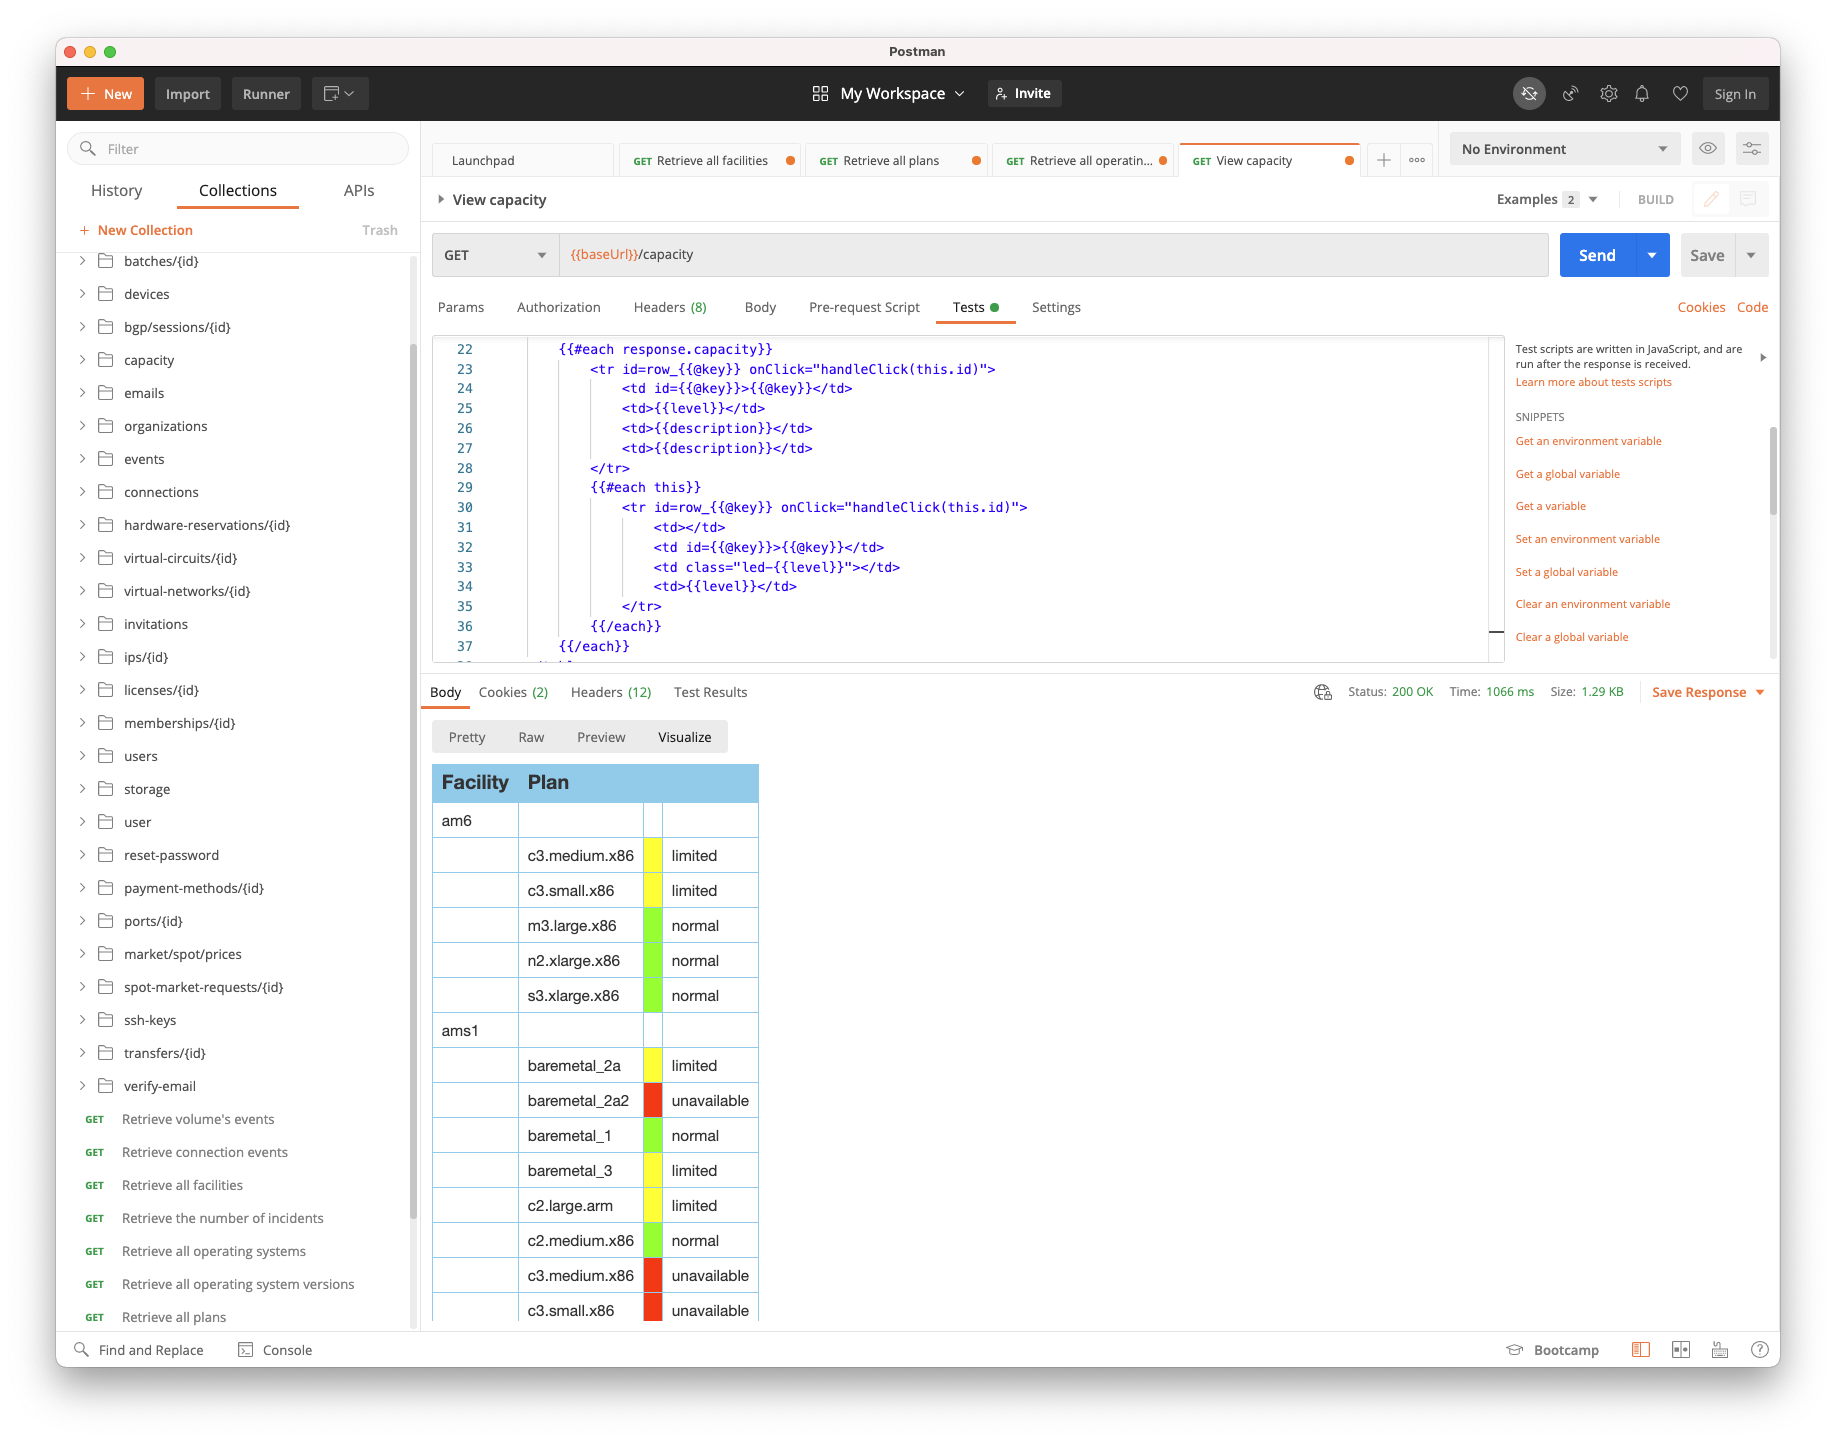Open My Workspace dropdown
This screenshot has height=1441, width=1836.
coord(902,93)
